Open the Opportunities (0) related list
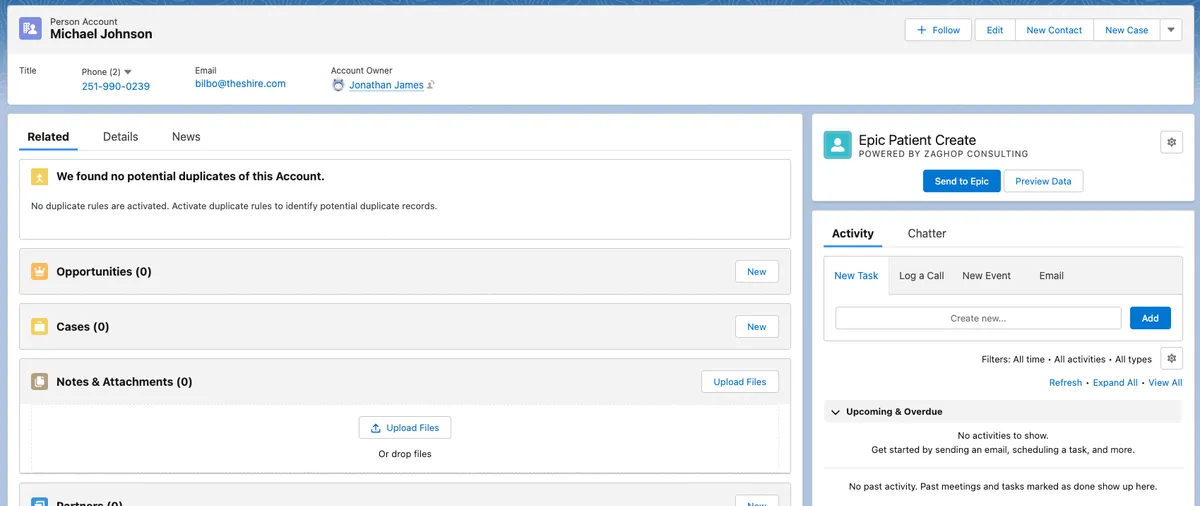The height and width of the screenshot is (506, 1200). pyautogui.click(x=104, y=271)
